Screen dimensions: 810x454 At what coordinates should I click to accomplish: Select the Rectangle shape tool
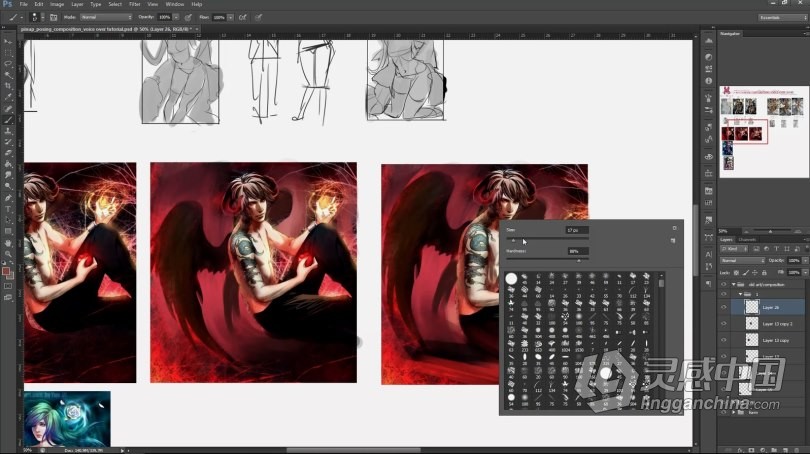(x=8, y=231)
